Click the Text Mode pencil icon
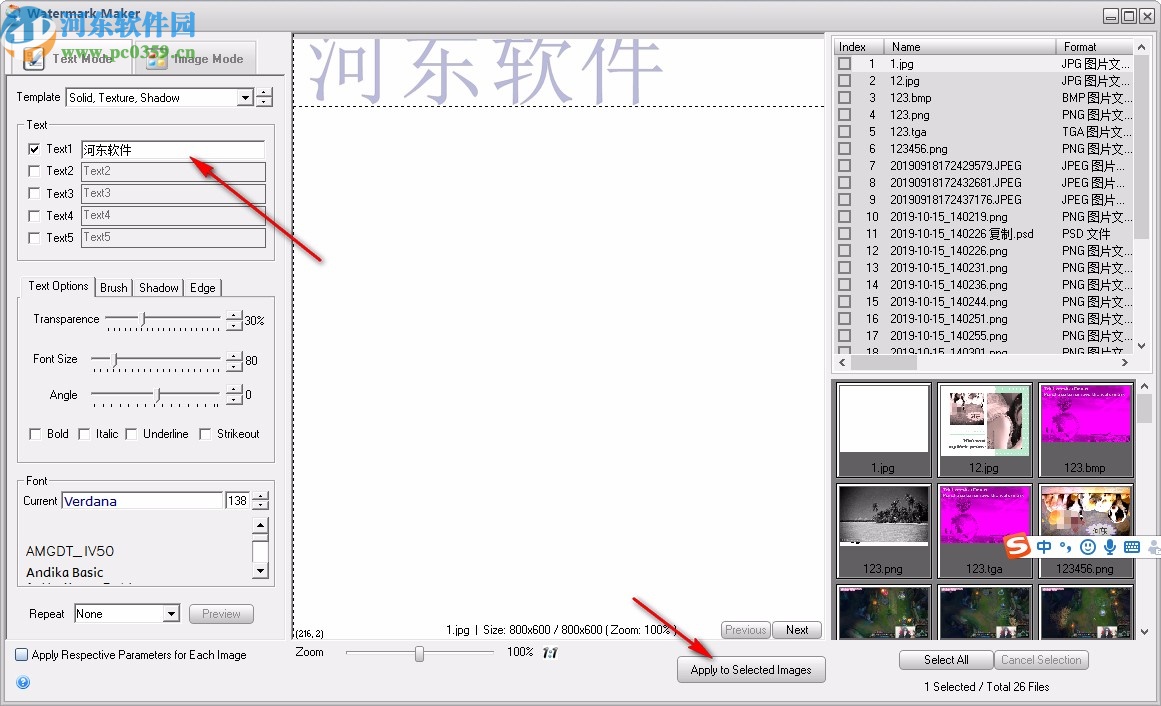Viewport: 1161px width, 706px height. click(x=34, y=58)
